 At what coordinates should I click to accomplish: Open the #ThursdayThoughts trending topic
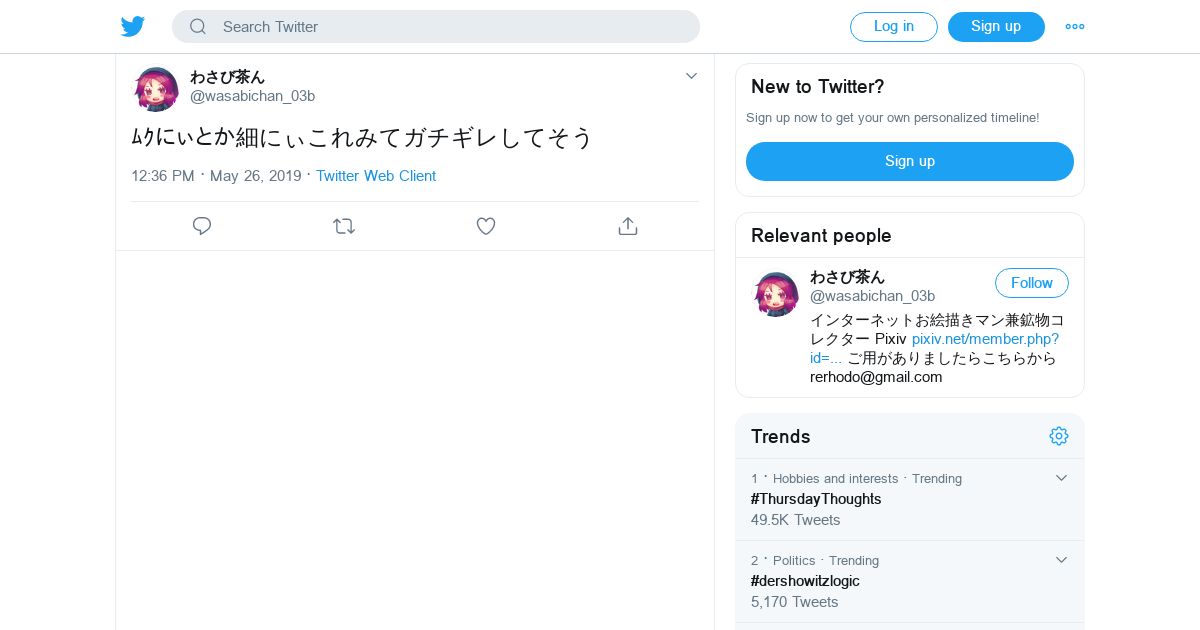coord(816,499)
